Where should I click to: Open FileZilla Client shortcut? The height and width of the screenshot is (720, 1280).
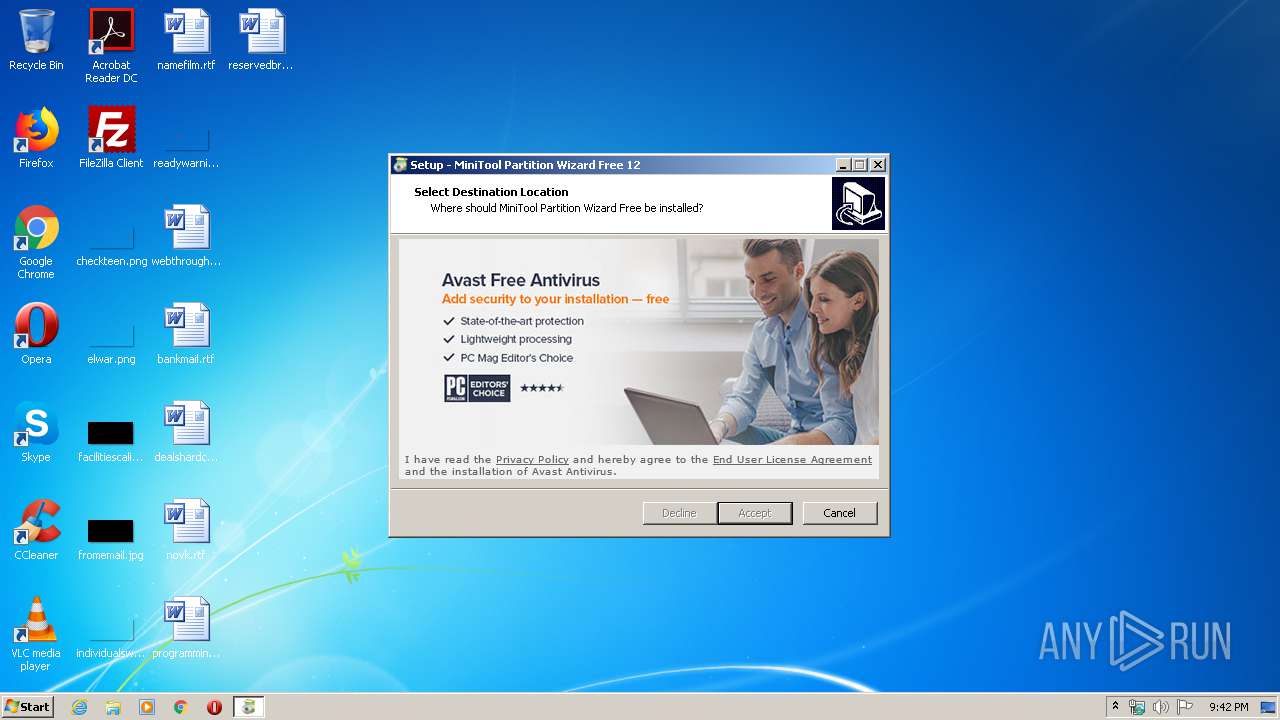click(111, 139)
